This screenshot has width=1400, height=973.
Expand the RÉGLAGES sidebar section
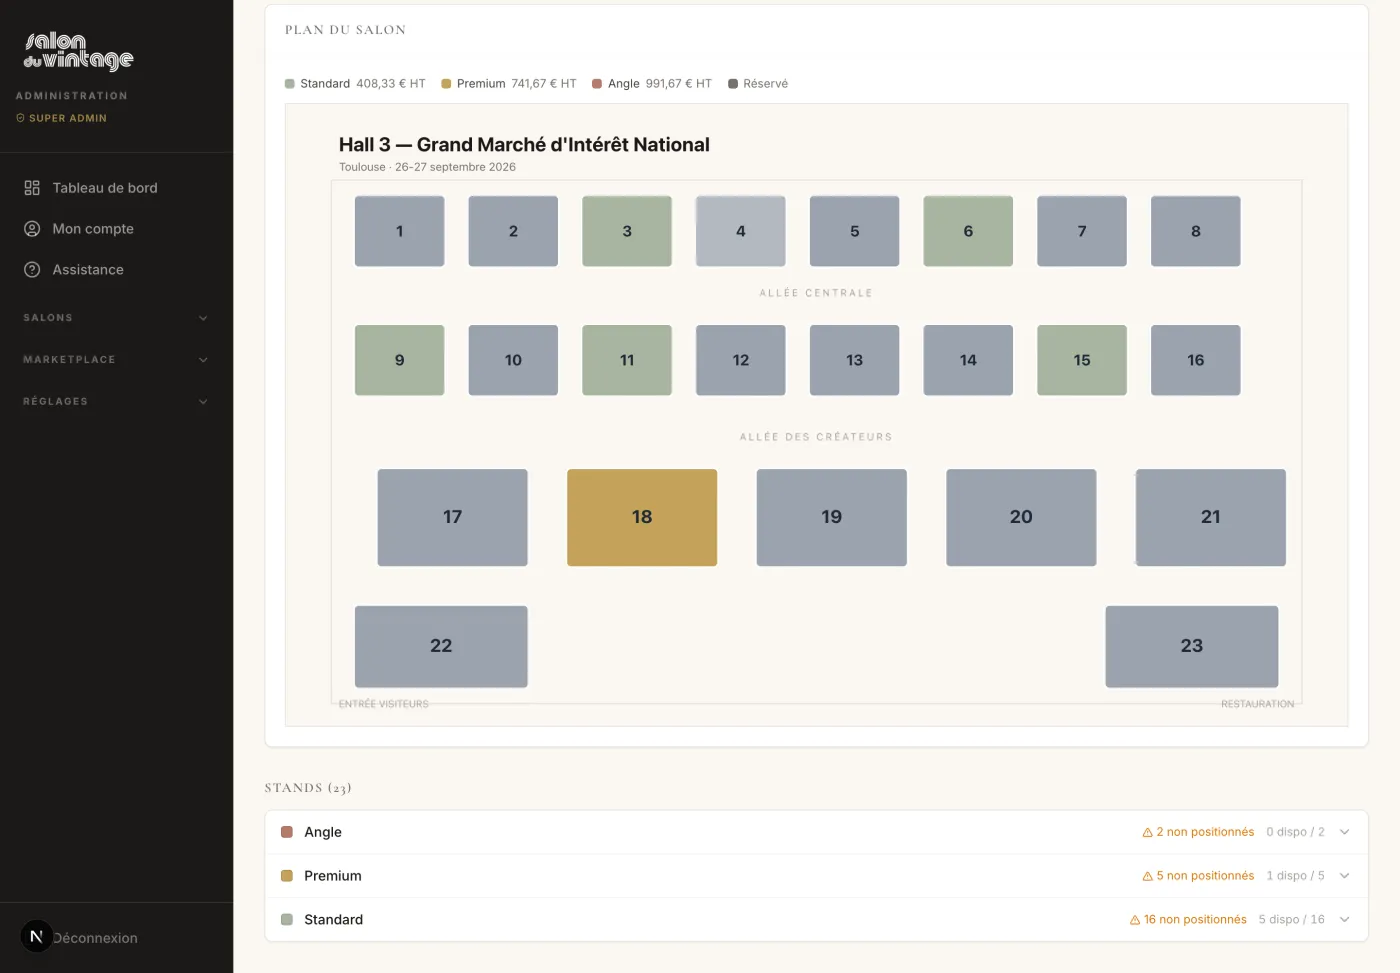pos(116,402)
